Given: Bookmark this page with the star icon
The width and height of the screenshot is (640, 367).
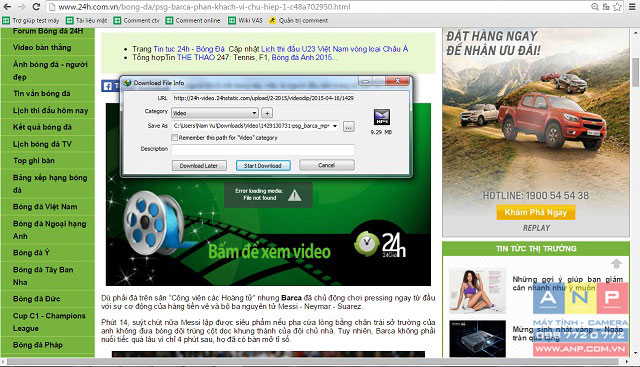Looking at the screenshot, I should [617, 7].
